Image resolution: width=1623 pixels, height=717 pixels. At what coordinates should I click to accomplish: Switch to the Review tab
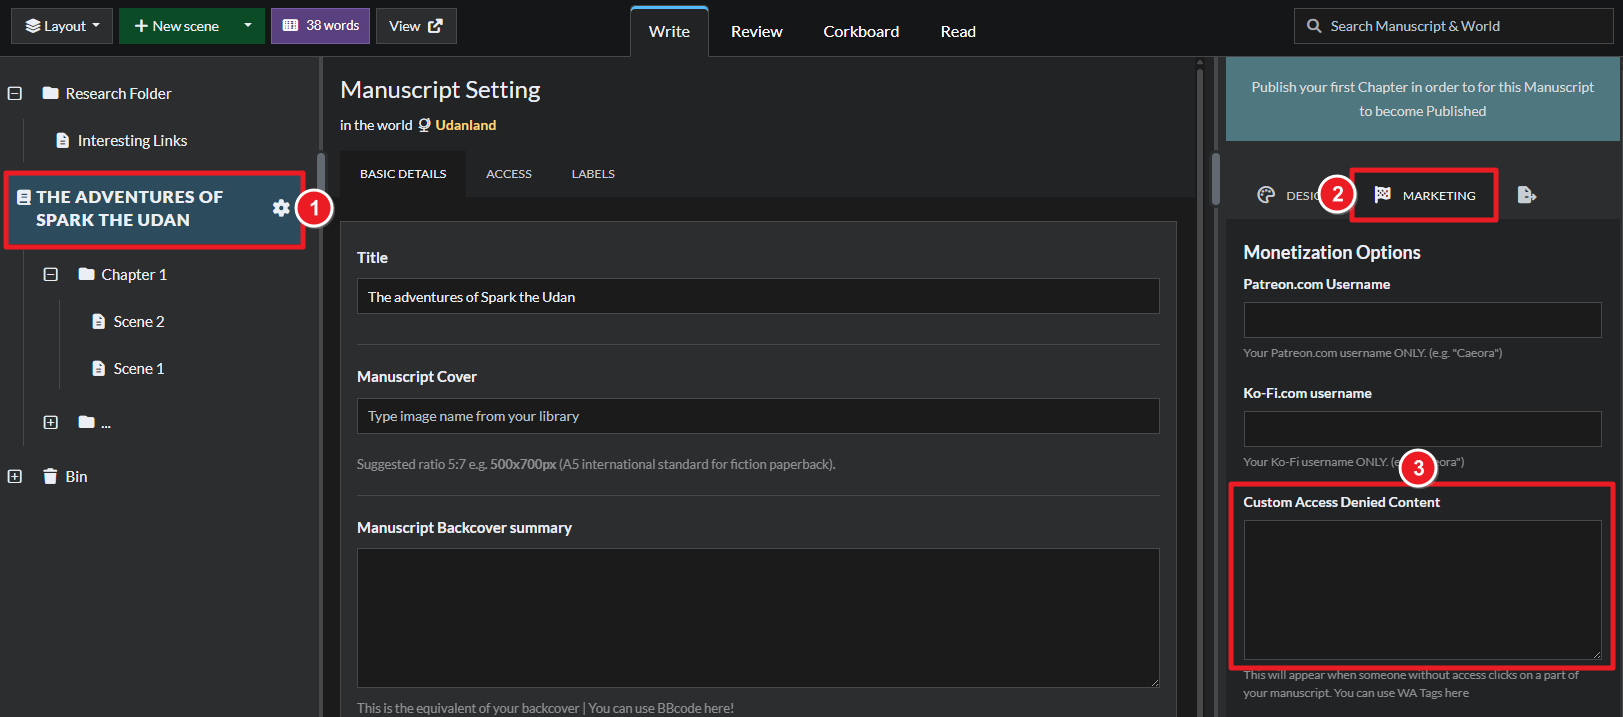[757, 32]
